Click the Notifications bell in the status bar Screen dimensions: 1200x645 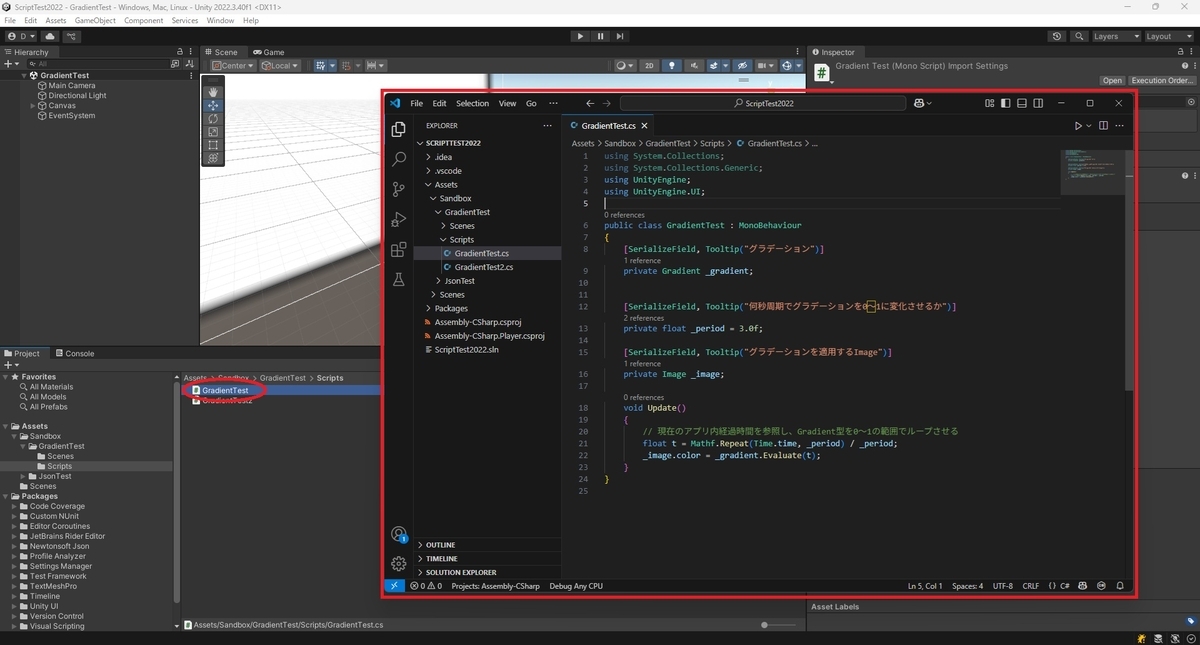[x=1120, y=586]
